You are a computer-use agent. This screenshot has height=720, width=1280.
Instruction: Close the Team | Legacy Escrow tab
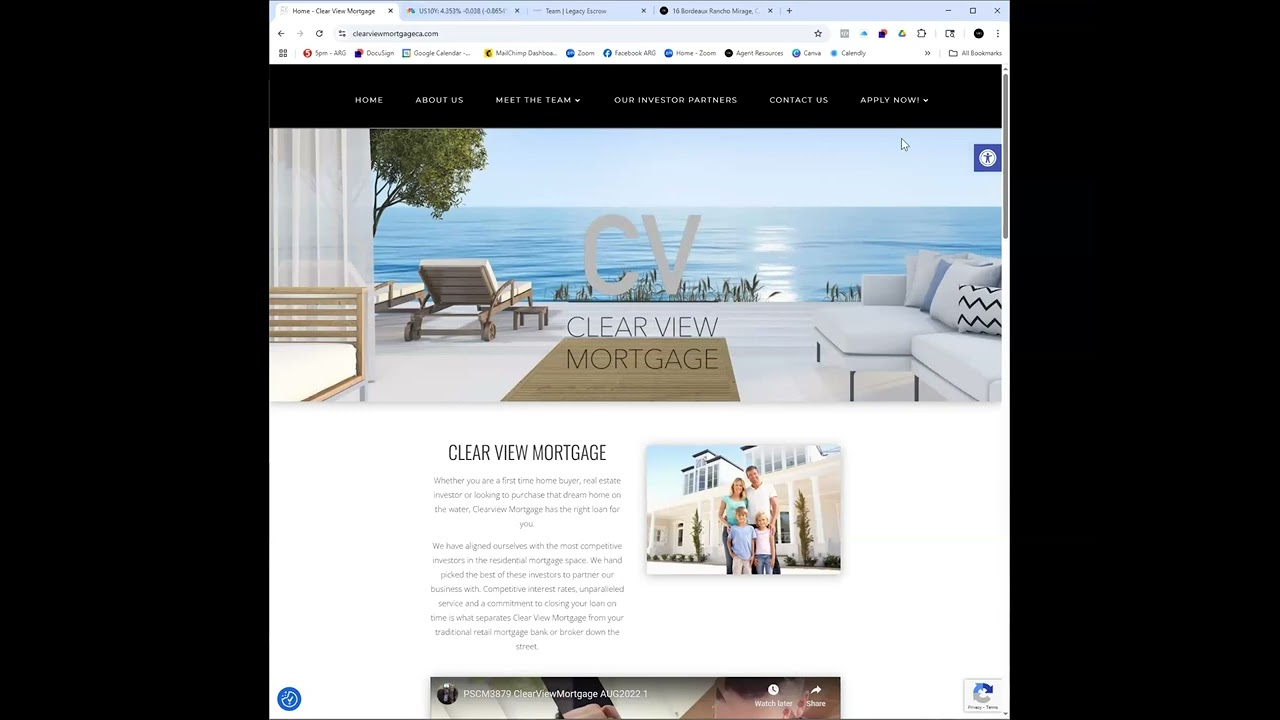[x=643, y=11]
